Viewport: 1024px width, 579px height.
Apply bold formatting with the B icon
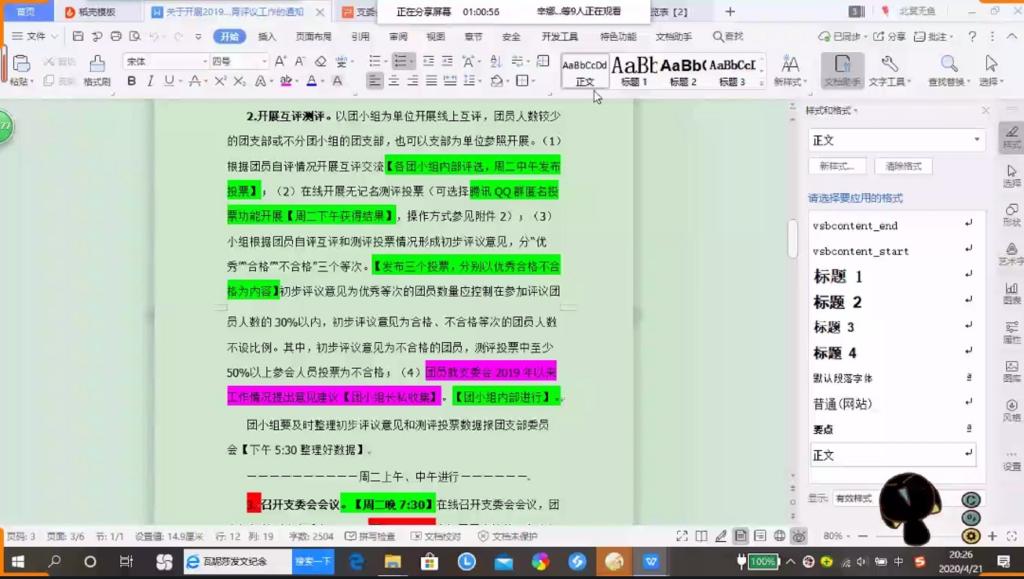[x=131, y=81]
